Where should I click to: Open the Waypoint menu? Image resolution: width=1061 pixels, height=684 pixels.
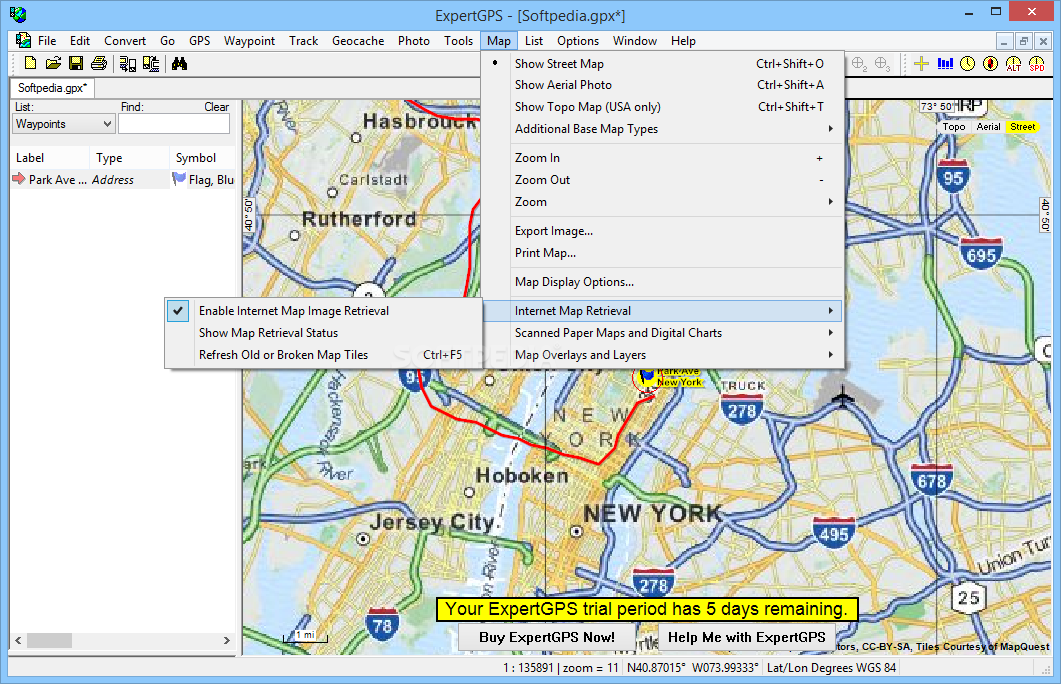point(250,41)
